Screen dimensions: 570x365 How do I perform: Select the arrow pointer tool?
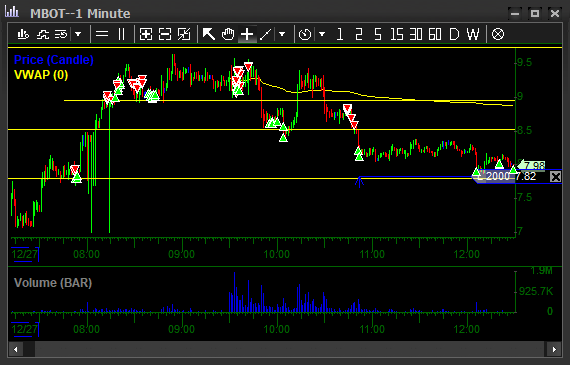pyautogui.click(x=209, y=35)
